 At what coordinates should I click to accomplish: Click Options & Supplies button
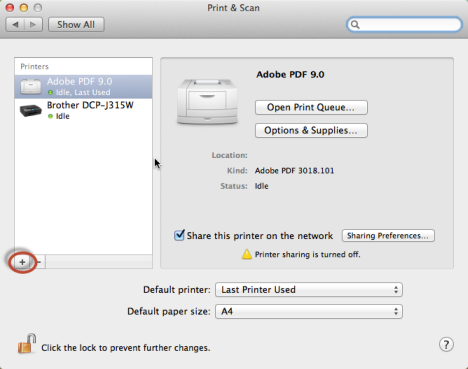click(311, 130)
